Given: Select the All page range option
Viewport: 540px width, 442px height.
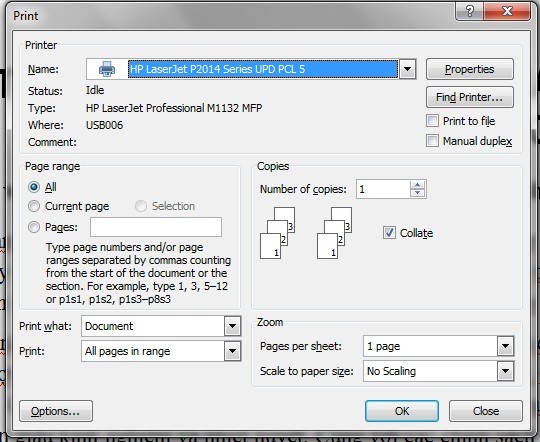Looking at the screenshot, I should (x=34, y=187).
